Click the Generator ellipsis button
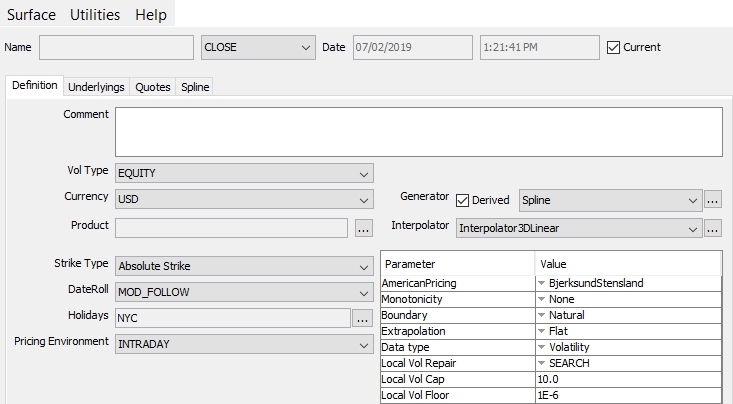The image size is (733, 404). (712, 200)
